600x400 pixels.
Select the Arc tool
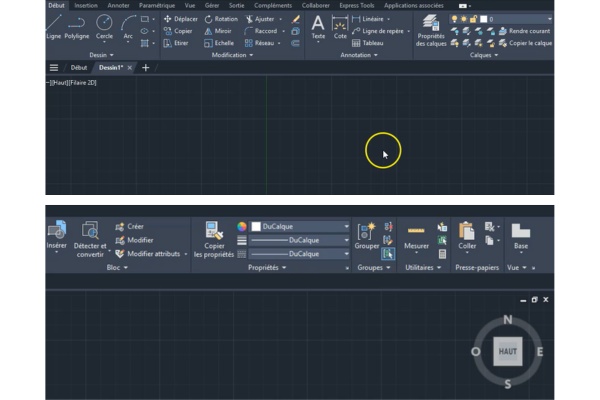tap(128, 26)
